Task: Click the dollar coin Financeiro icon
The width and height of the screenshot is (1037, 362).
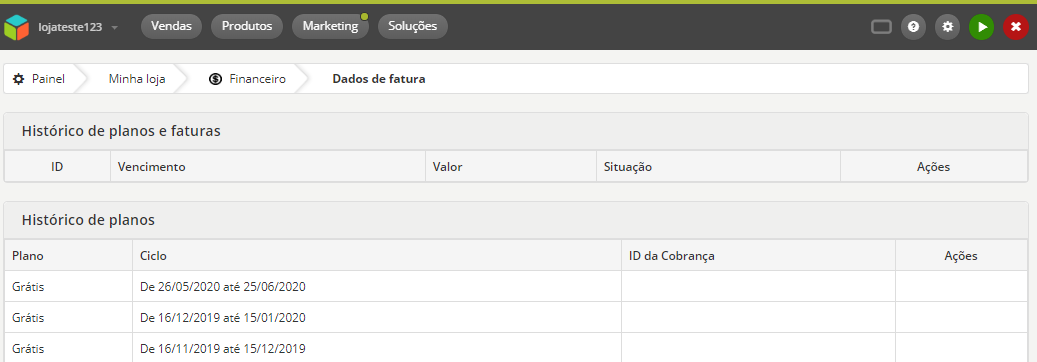Action: (215, 79)
